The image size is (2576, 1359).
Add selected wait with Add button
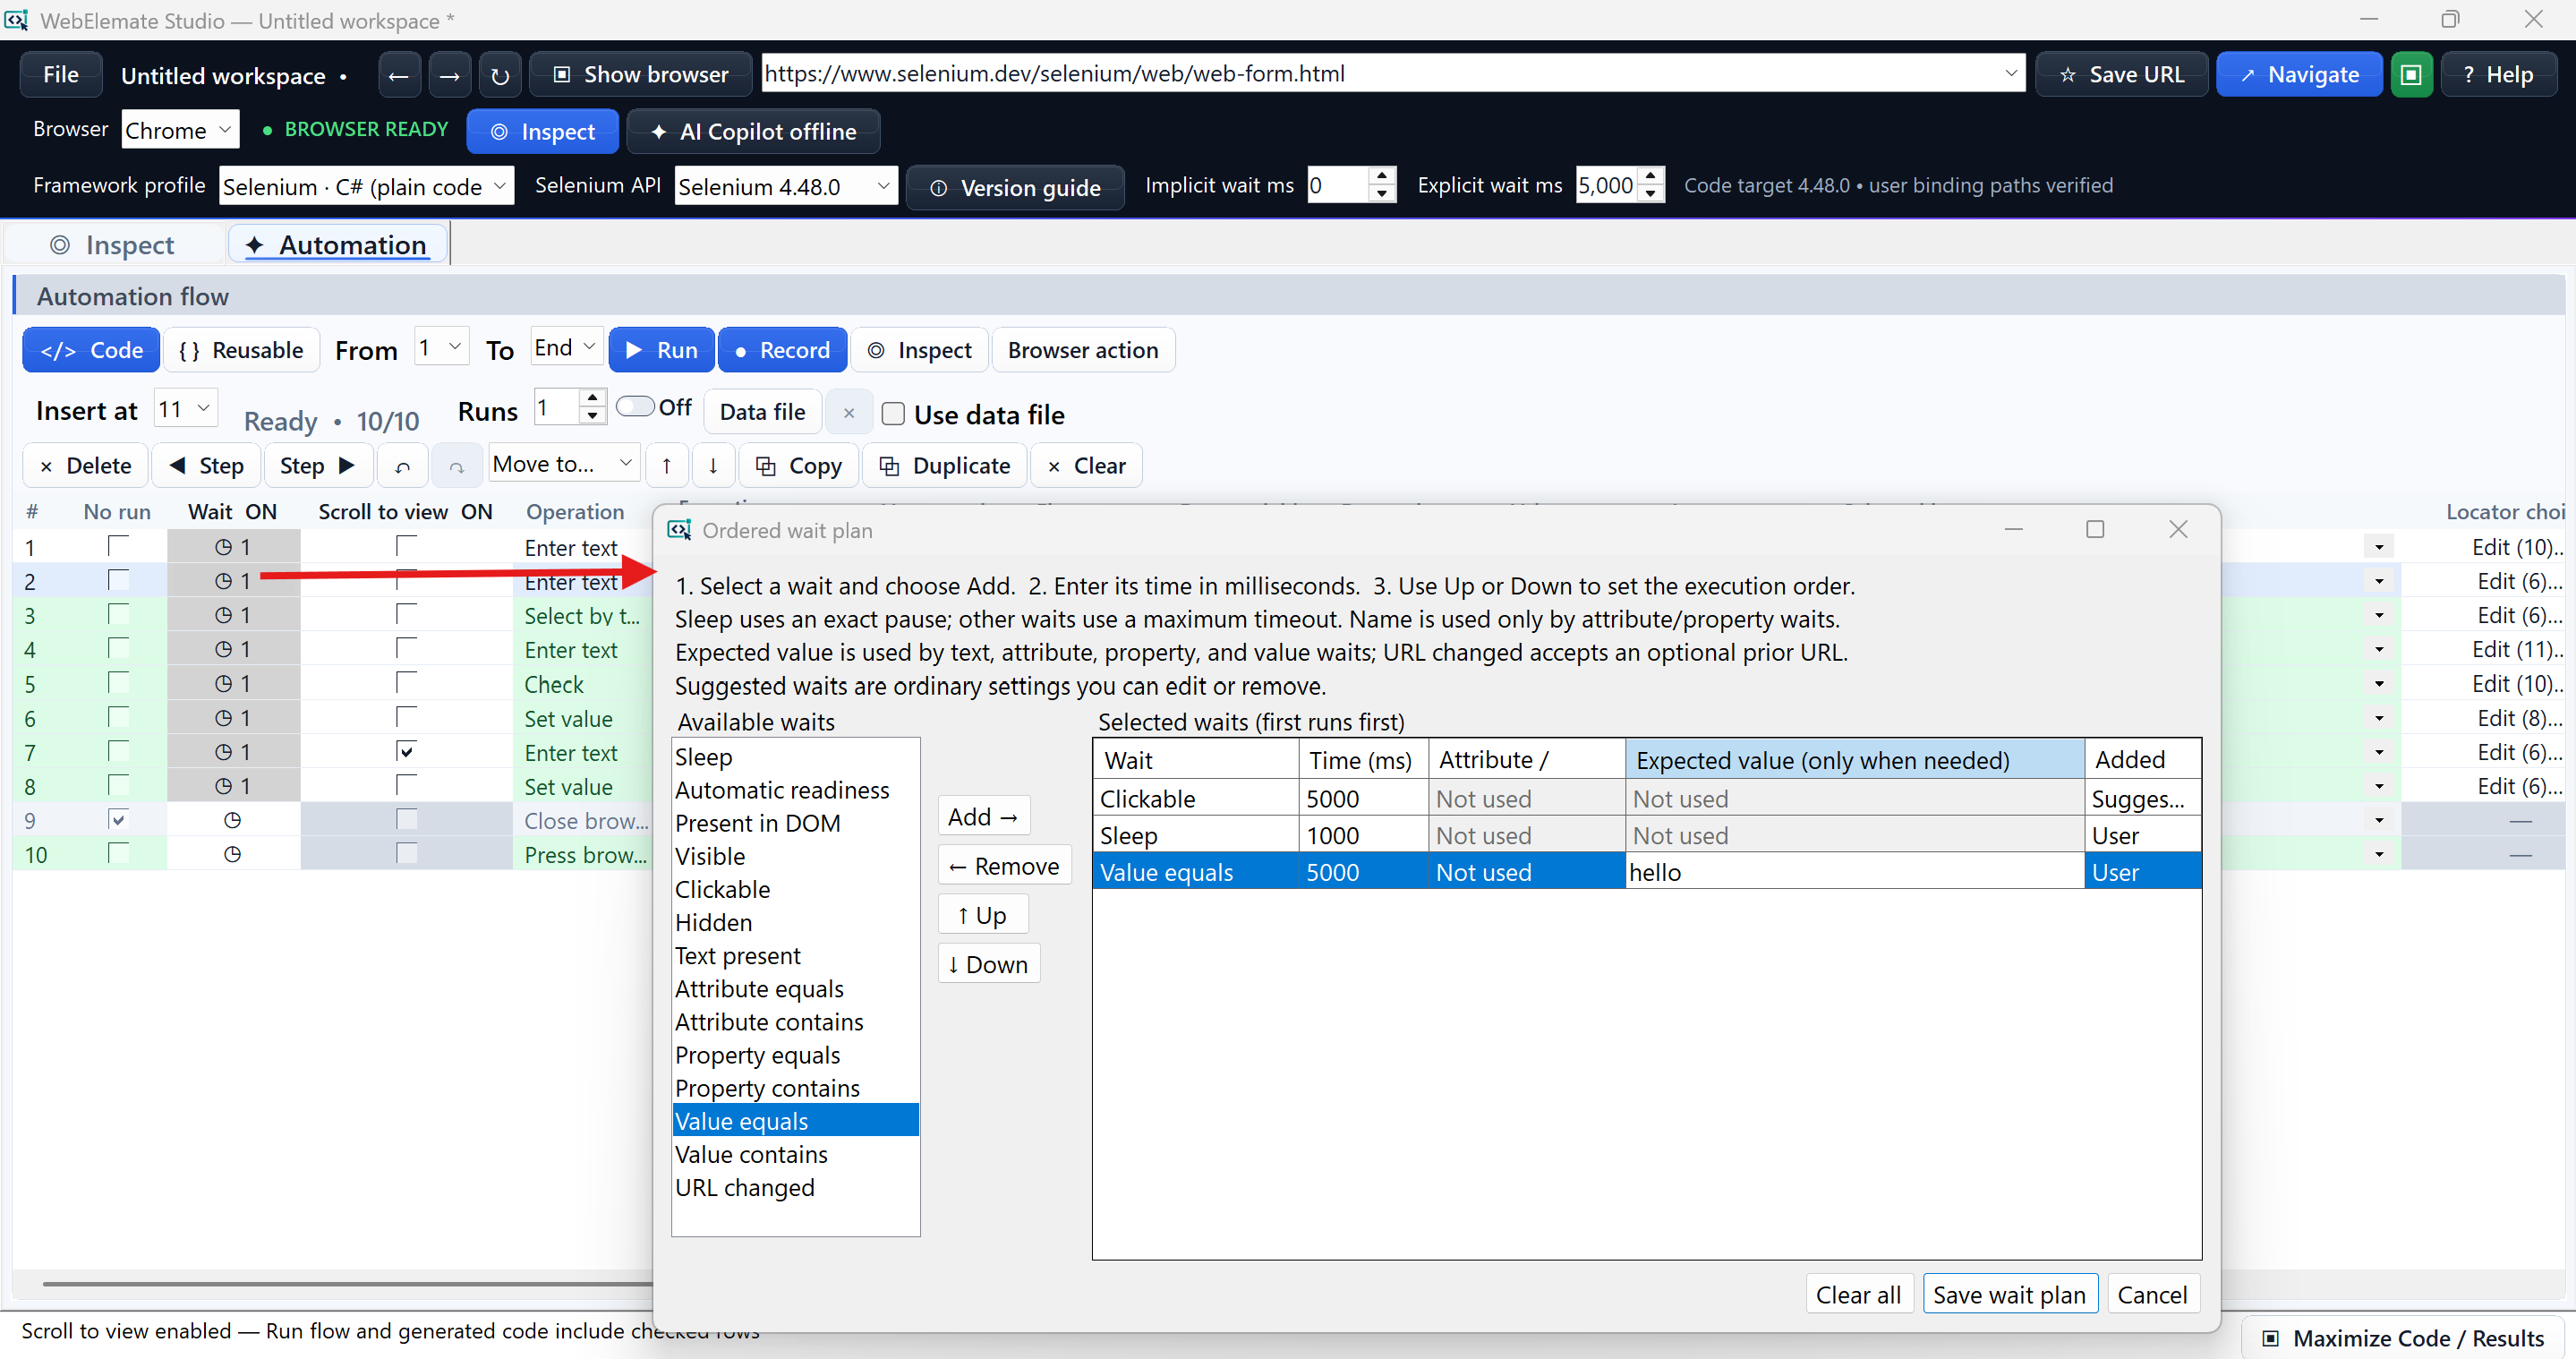[x=983, y=817]
